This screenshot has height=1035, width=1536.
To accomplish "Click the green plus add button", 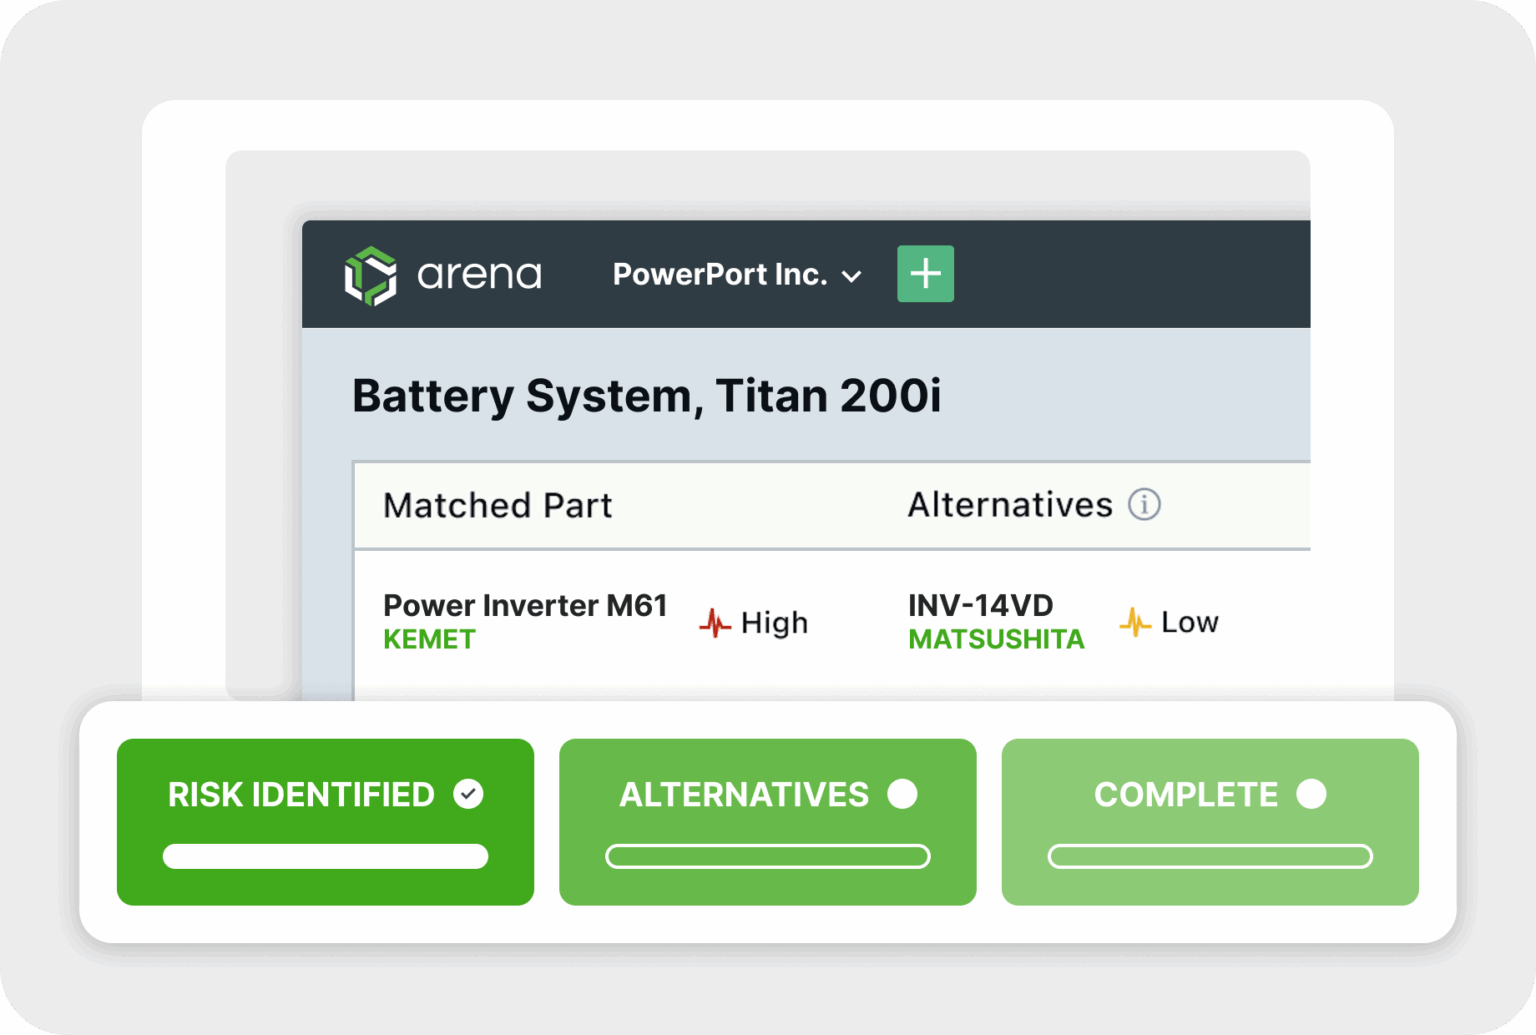I will [925, 274].
